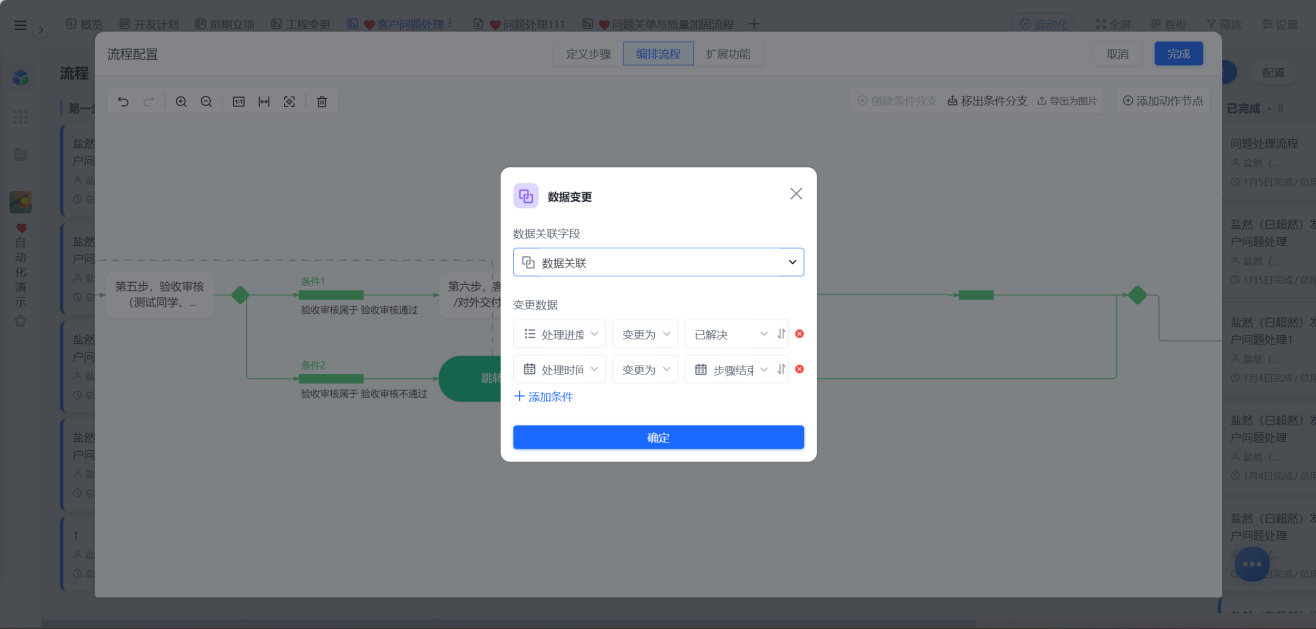Add a new tab with plus icon

[754, 24]
